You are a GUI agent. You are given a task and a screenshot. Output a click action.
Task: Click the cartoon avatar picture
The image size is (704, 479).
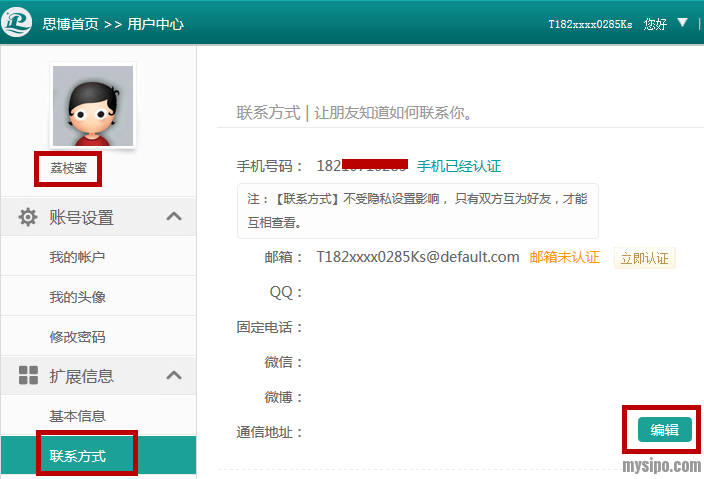pyautogui.click(x=93, y=106)
